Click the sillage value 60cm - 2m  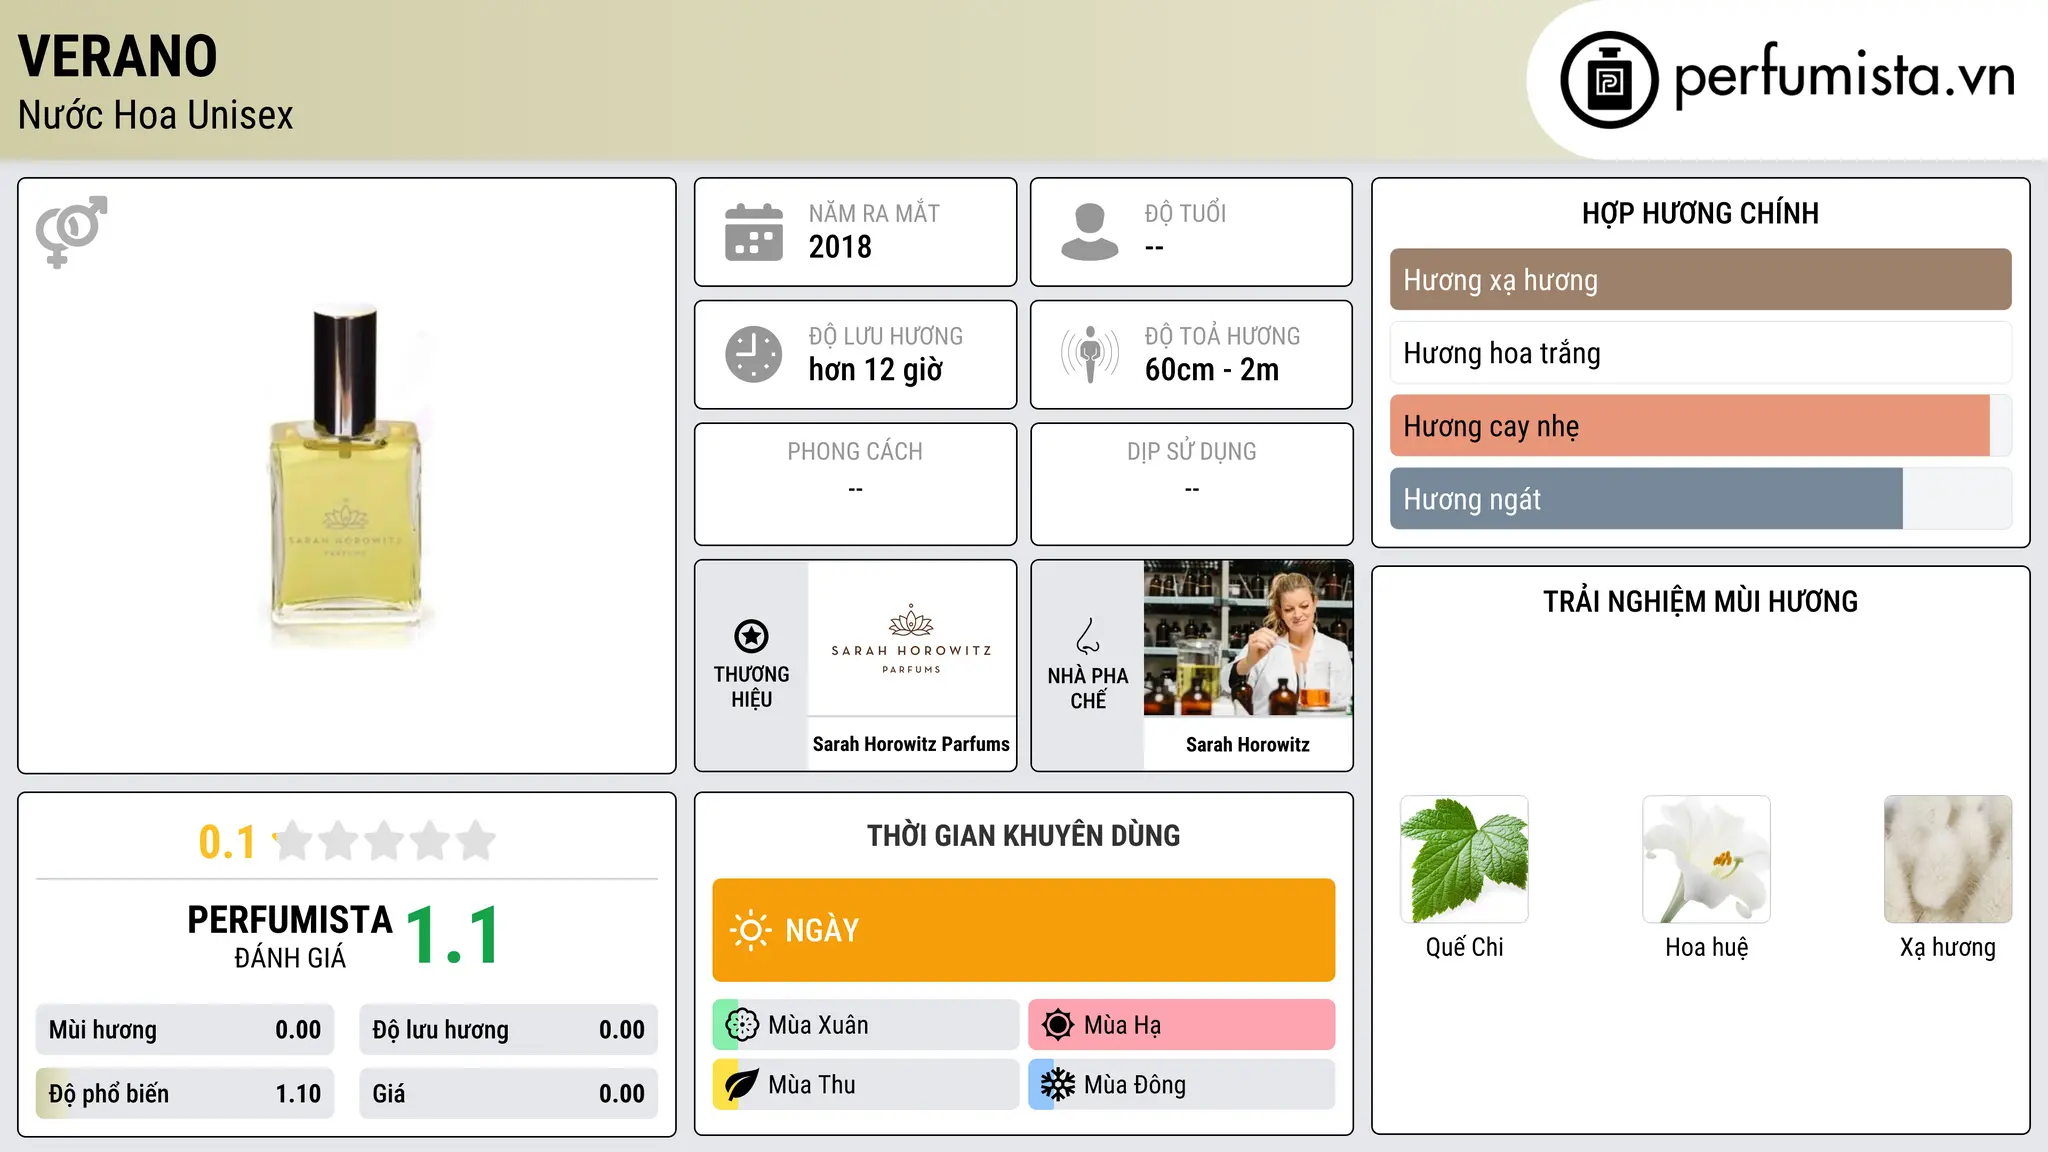click(x=1212, y=370)
